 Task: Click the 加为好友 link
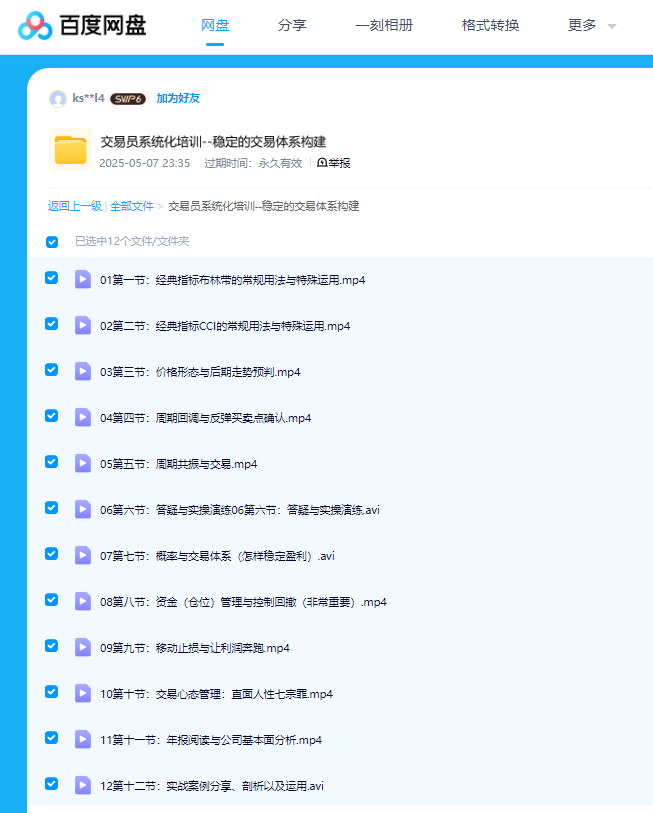pyautogui.click(x=178, y=98)
